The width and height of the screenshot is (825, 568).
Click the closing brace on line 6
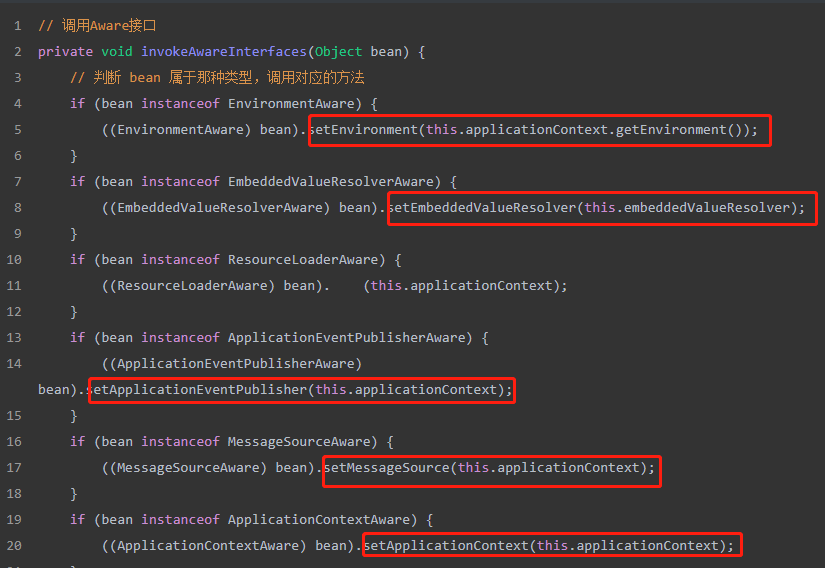pyautogui.click(x=74, y=156)
